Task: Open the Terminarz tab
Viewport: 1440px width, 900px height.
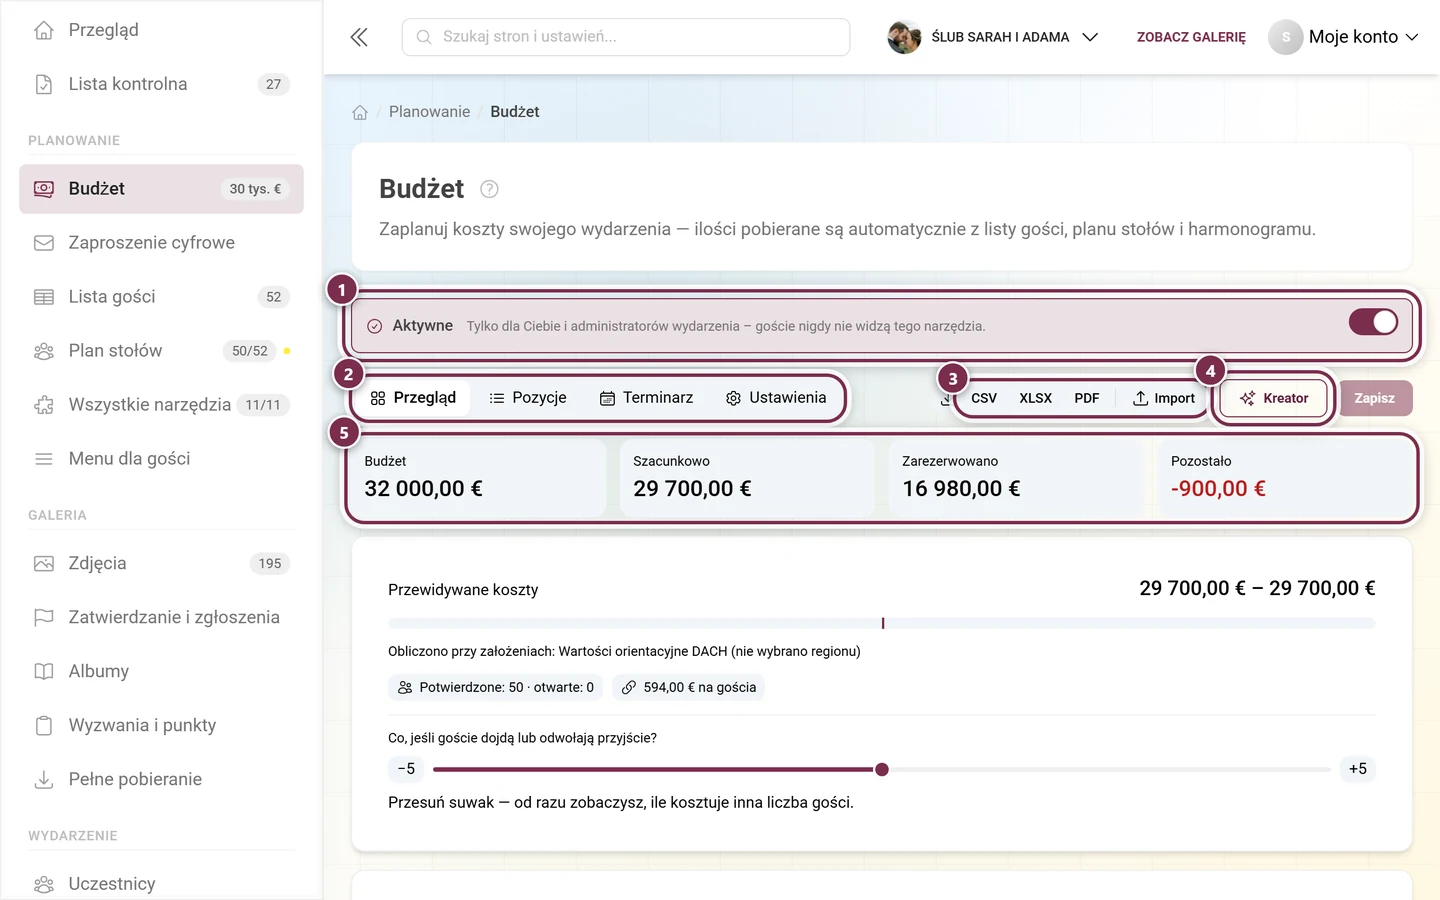Action: [646, 398]
